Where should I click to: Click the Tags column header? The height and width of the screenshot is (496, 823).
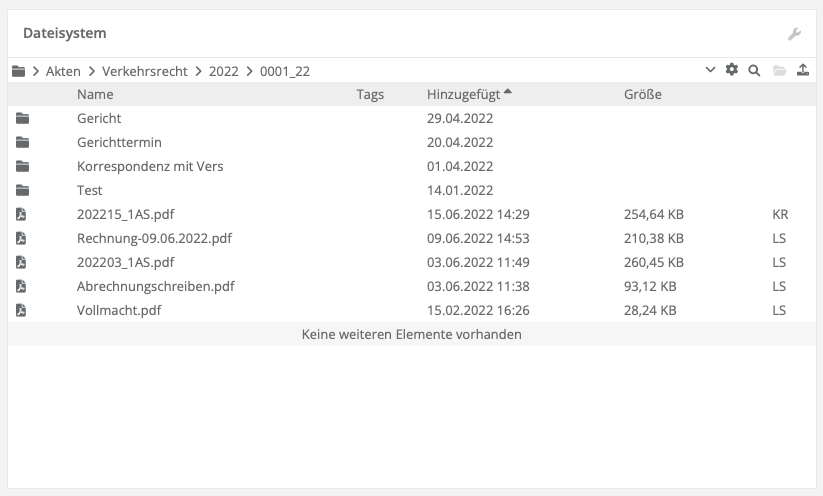coord(370,94)
